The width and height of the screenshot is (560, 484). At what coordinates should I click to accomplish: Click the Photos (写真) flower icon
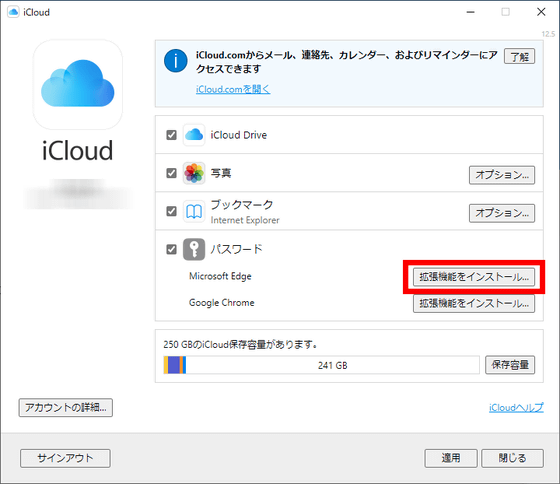[194, 173]
